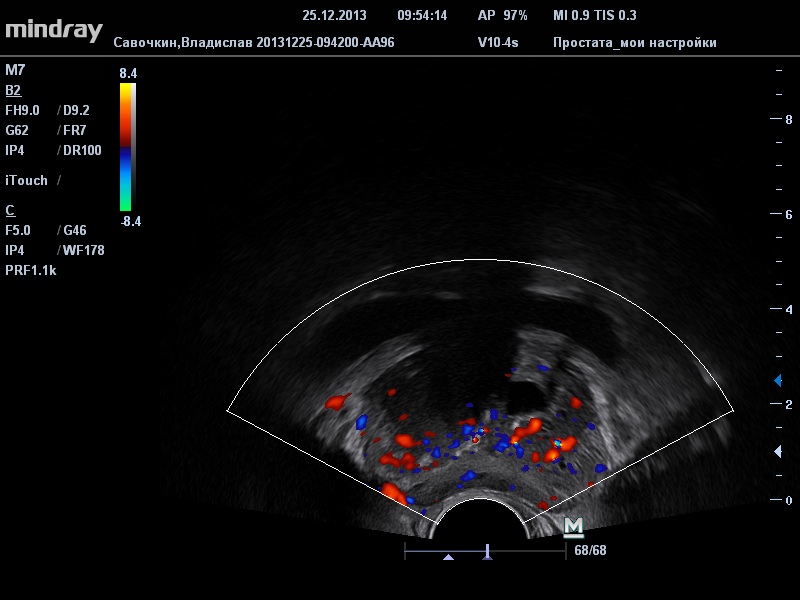Click the PRF1.1k value
800x600 pixels.
click(31, 270)
